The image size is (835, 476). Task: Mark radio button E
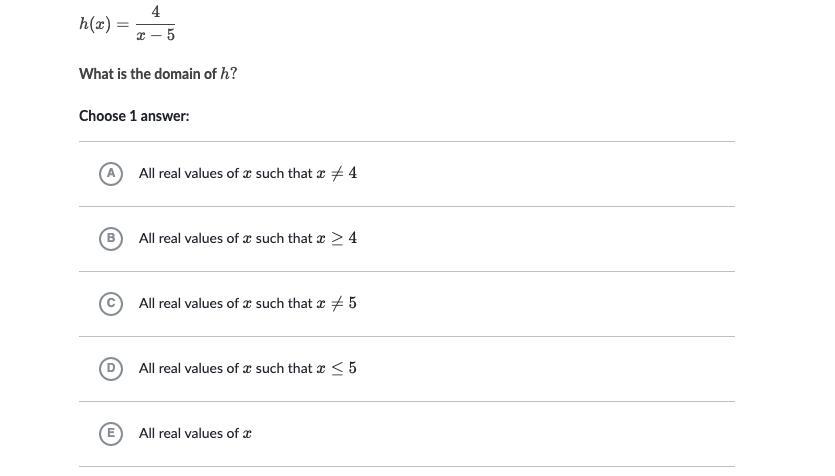[111, 433]
